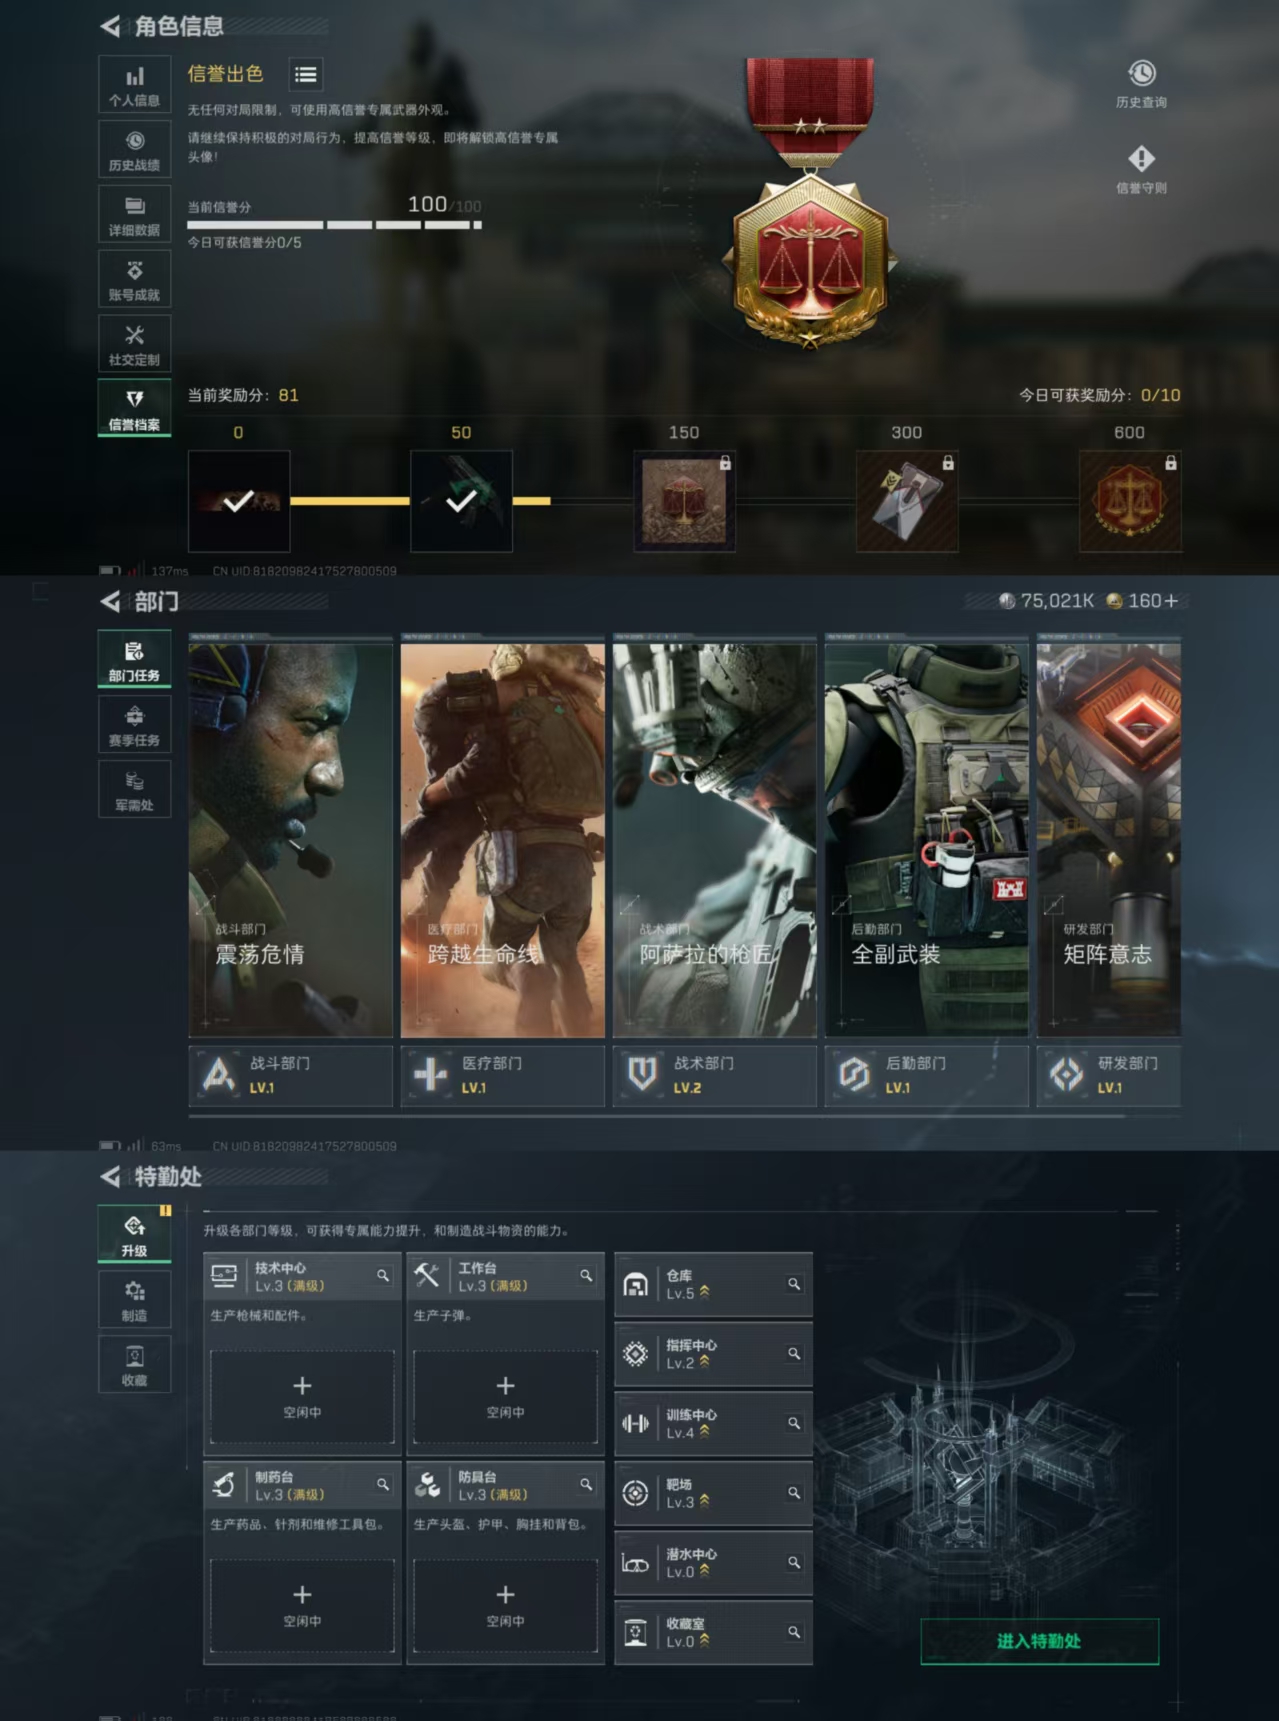Click the back arrow next to 角色信息
The width and height of the screenshot is (1279, 1721).
click(111, 27)
